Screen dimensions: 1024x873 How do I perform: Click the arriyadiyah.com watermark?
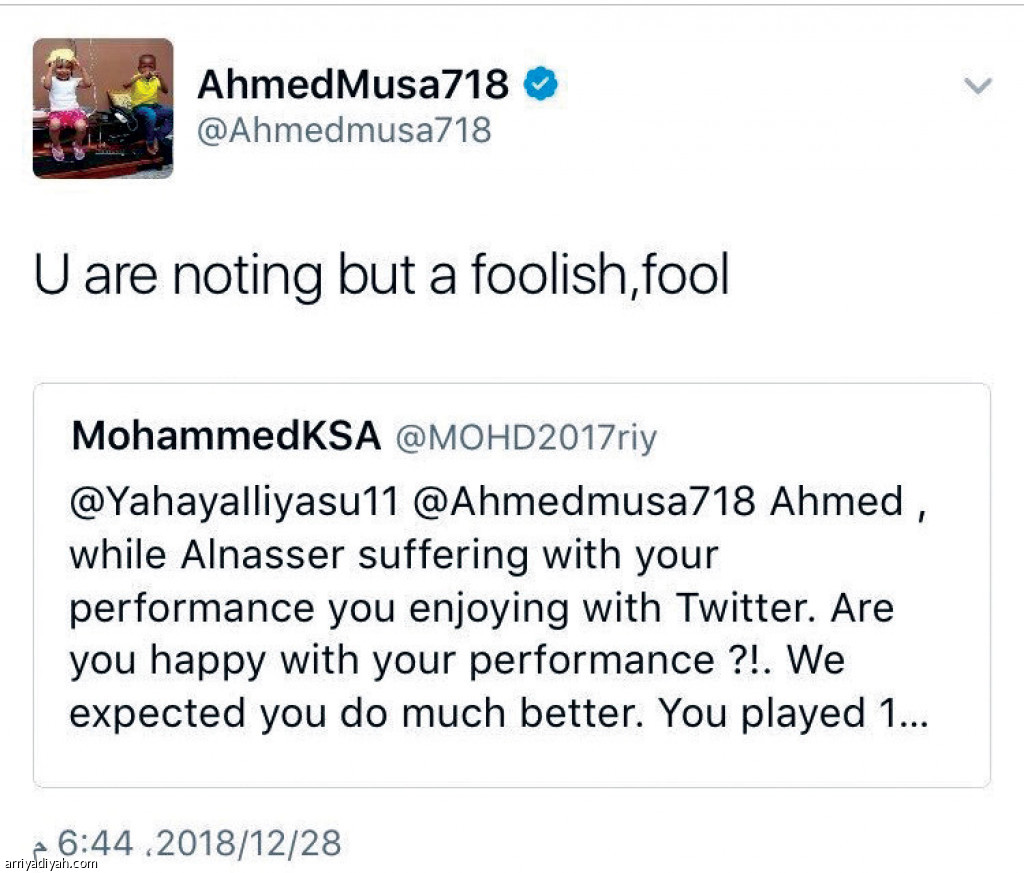tap(51, 863)
